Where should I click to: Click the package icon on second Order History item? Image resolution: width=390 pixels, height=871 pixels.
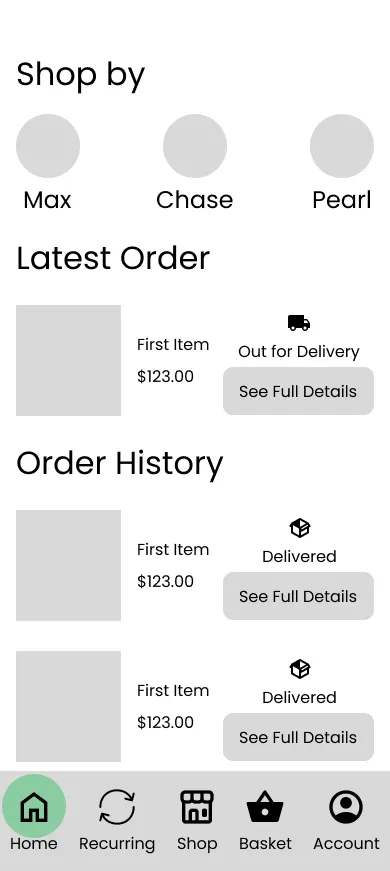click(299, 669)
